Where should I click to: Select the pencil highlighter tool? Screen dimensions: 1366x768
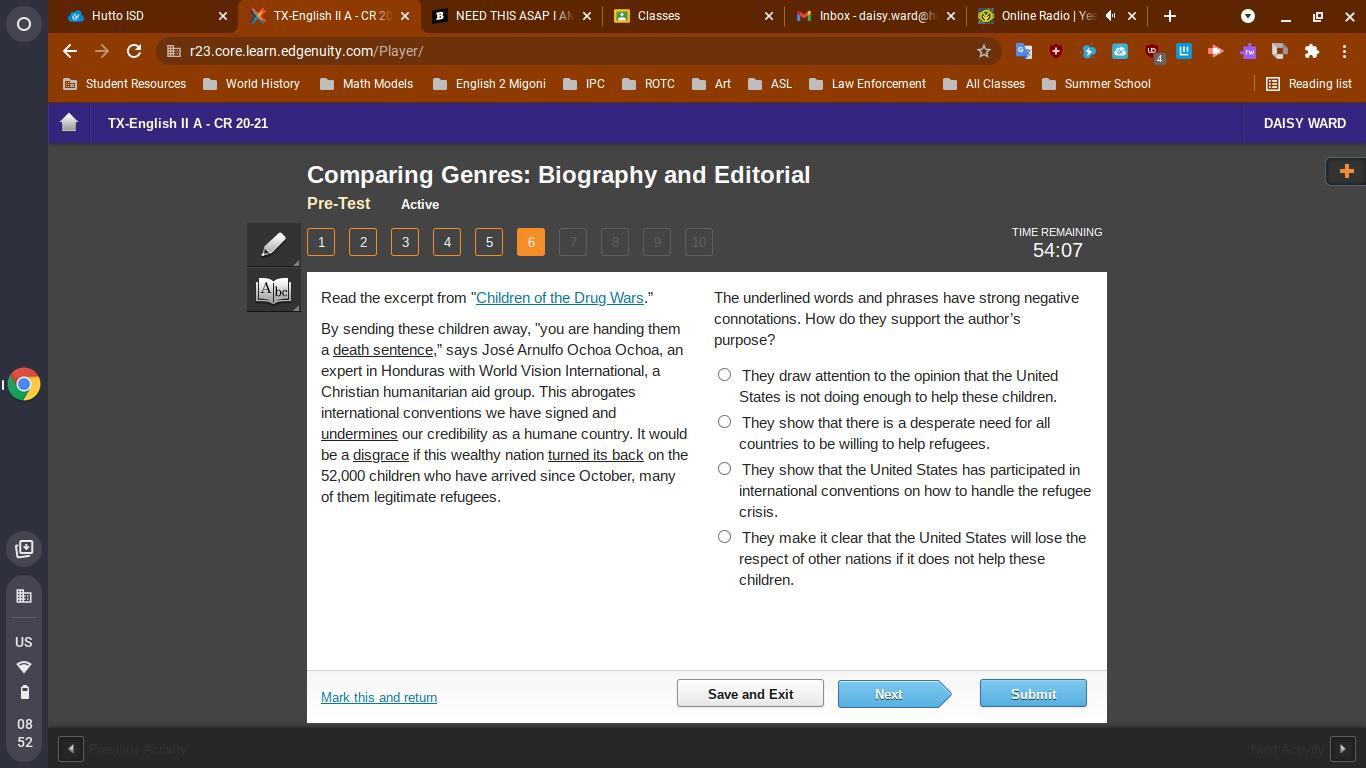coord(273,245)
